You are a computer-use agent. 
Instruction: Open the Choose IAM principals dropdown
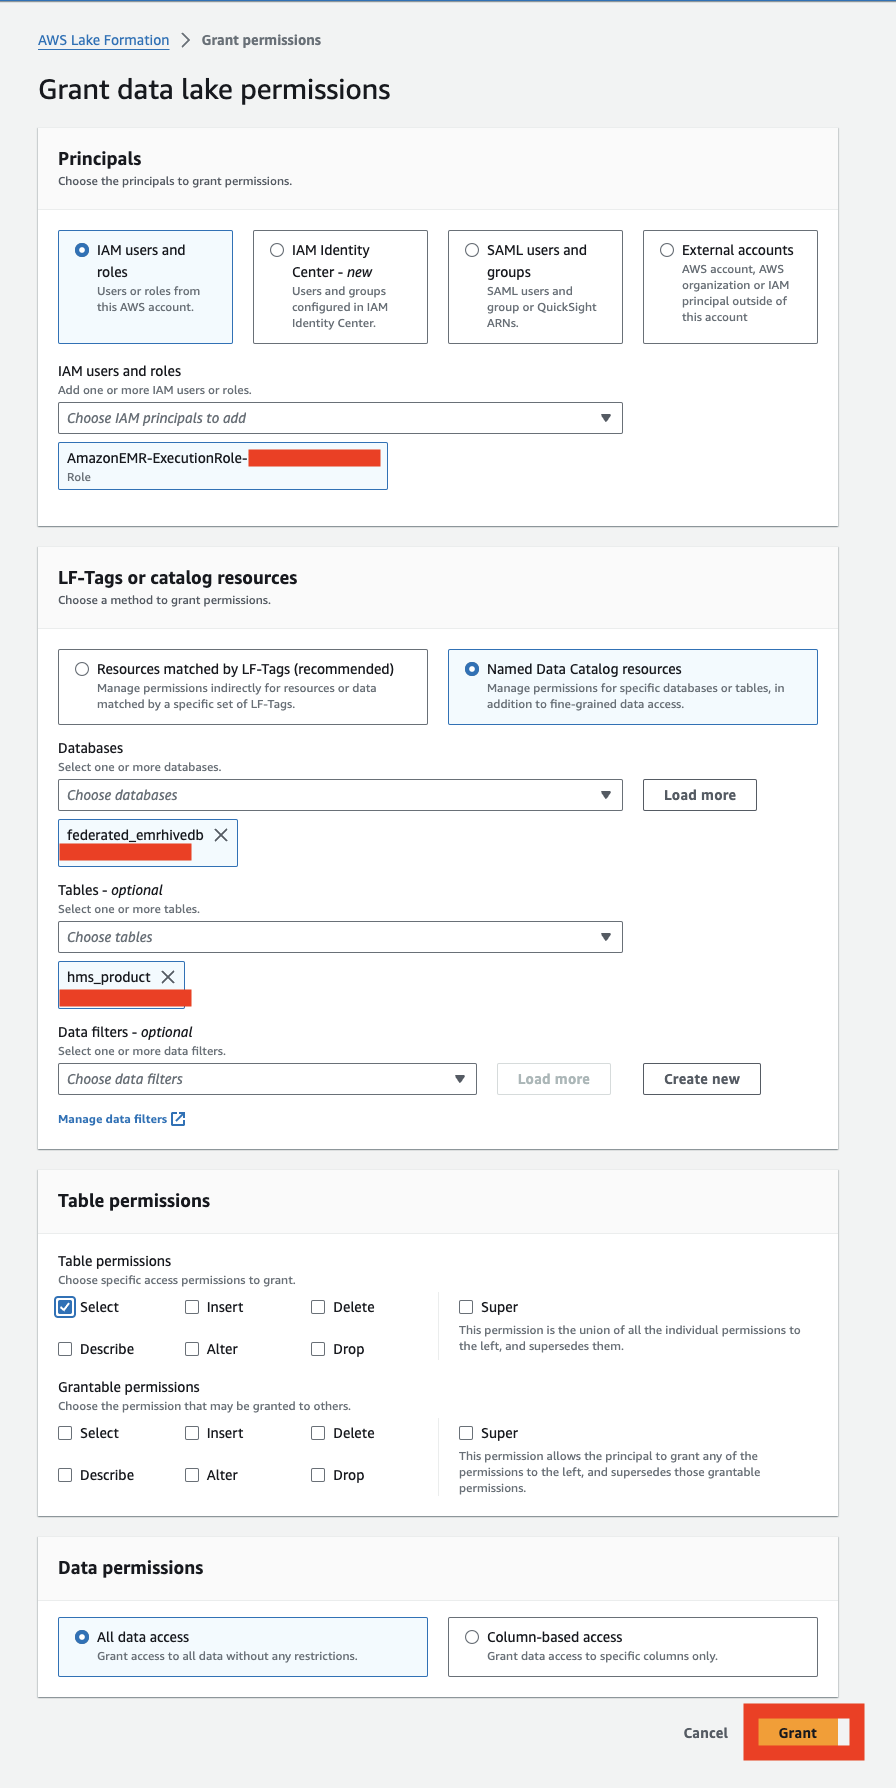(340, 418)
